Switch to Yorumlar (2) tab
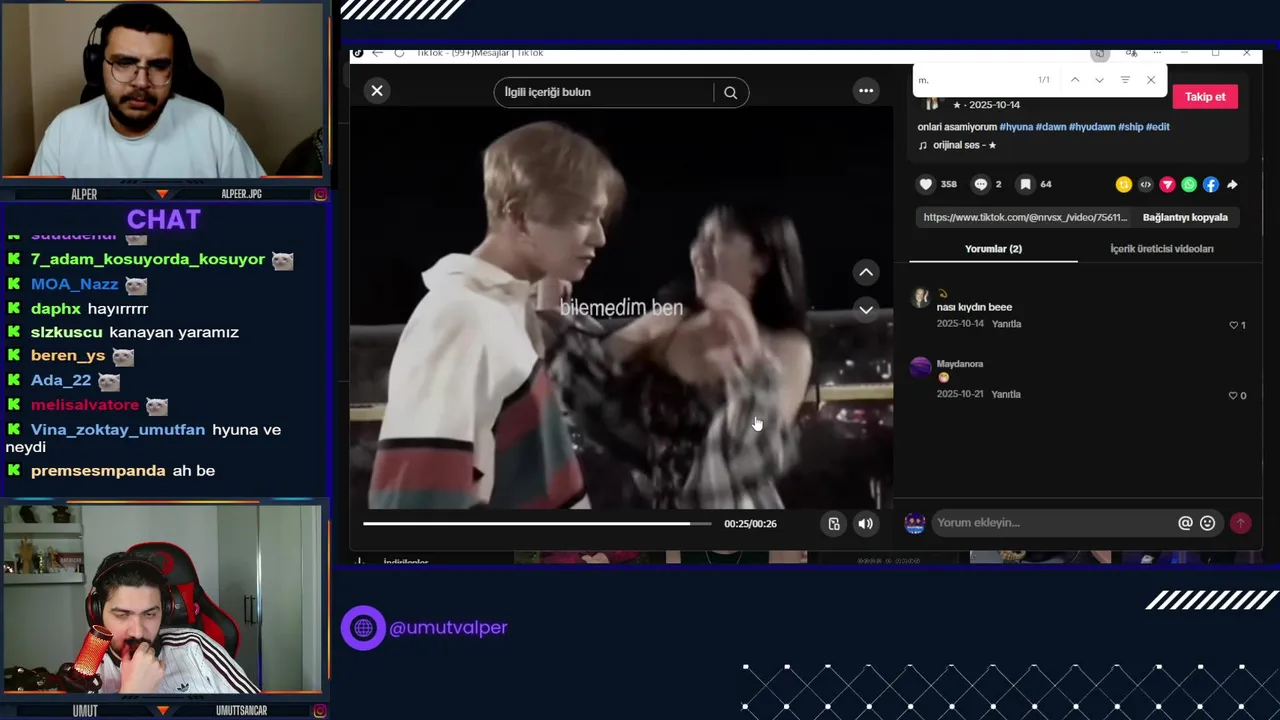This screenshot has width=1280, height=720. tap(993, 249)
